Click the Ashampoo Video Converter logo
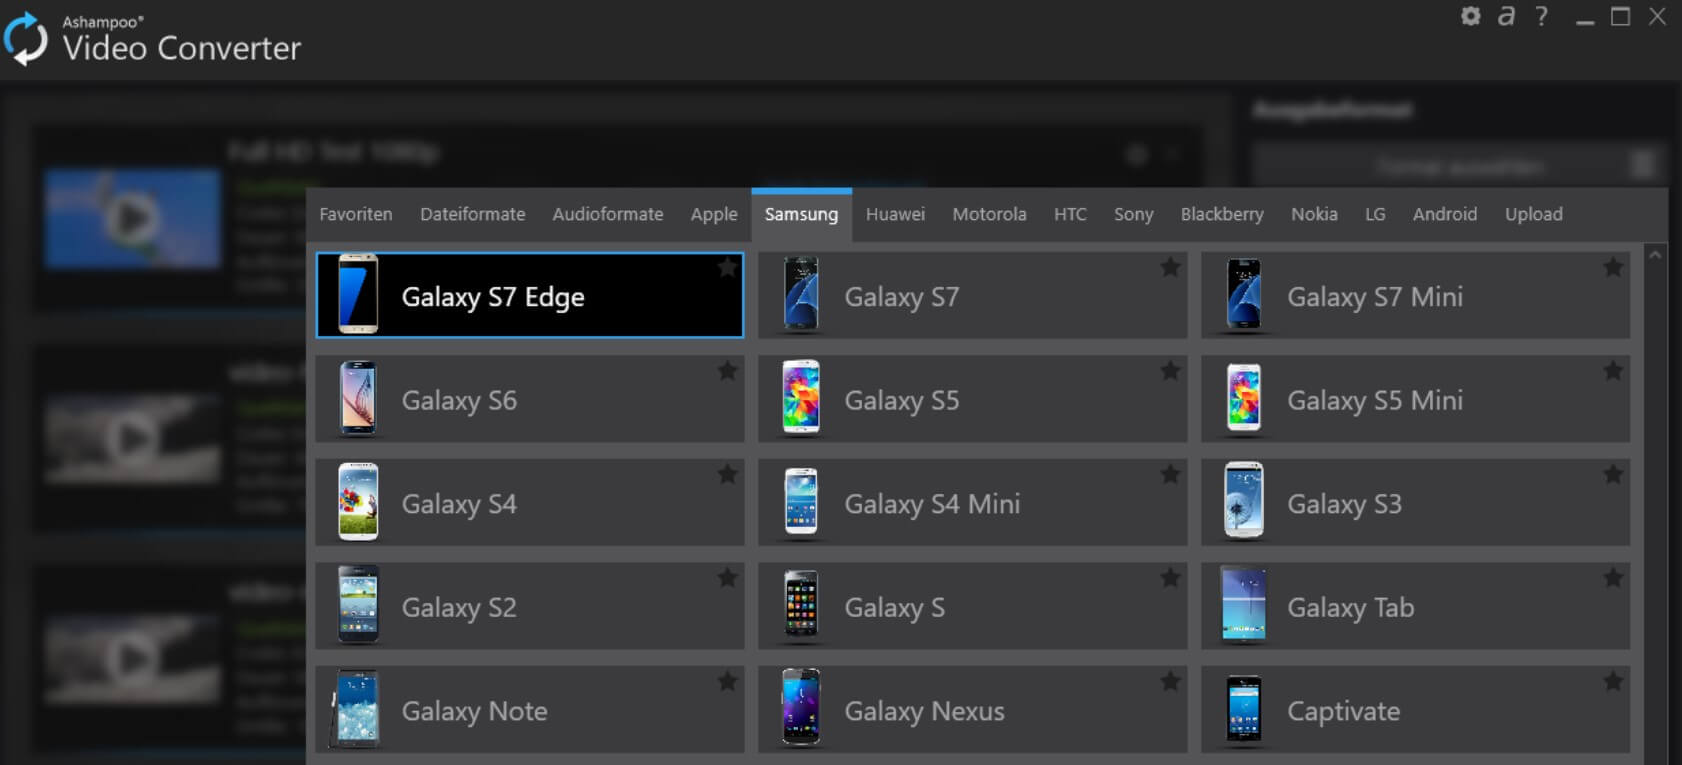1682x765 pixels. coord(25,39)
